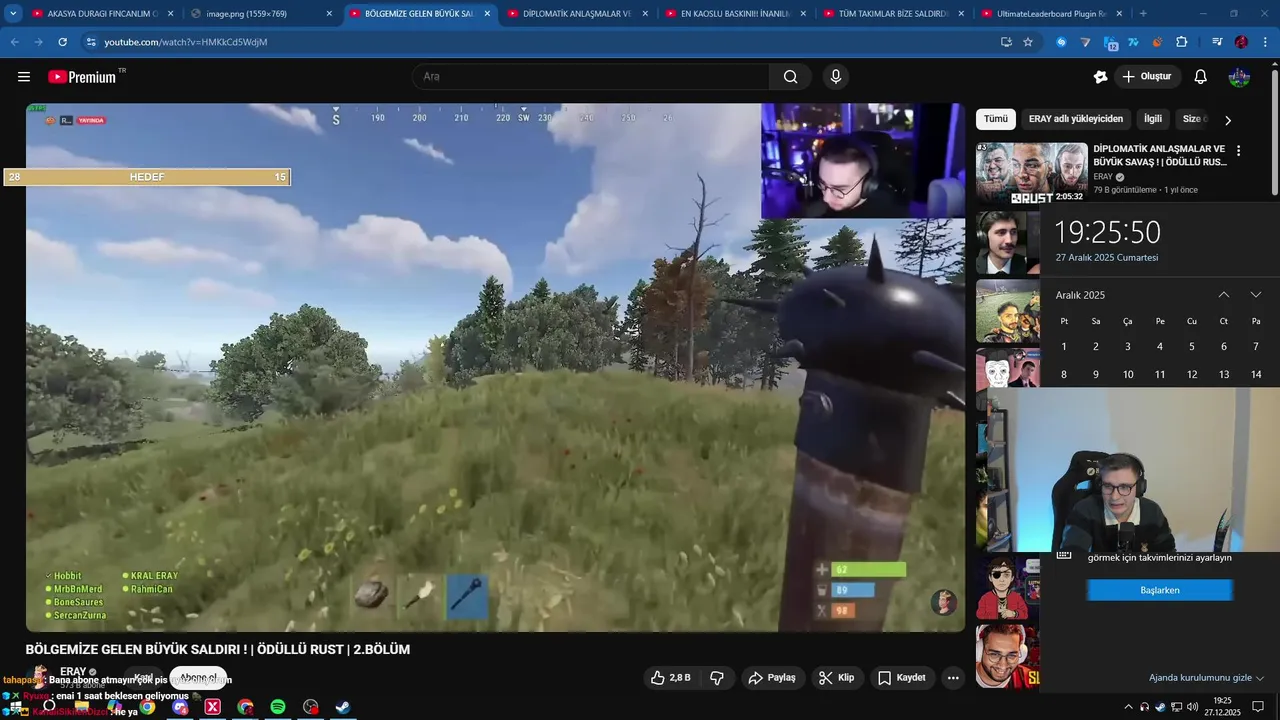Start voice search with microphone icon
This screenshot has height=720, width=1280.
coord(836,77)
